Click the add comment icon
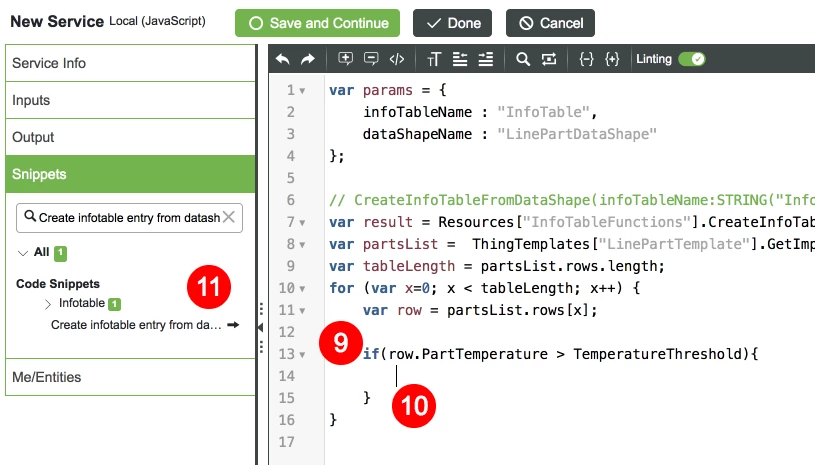 coord(345,59)
